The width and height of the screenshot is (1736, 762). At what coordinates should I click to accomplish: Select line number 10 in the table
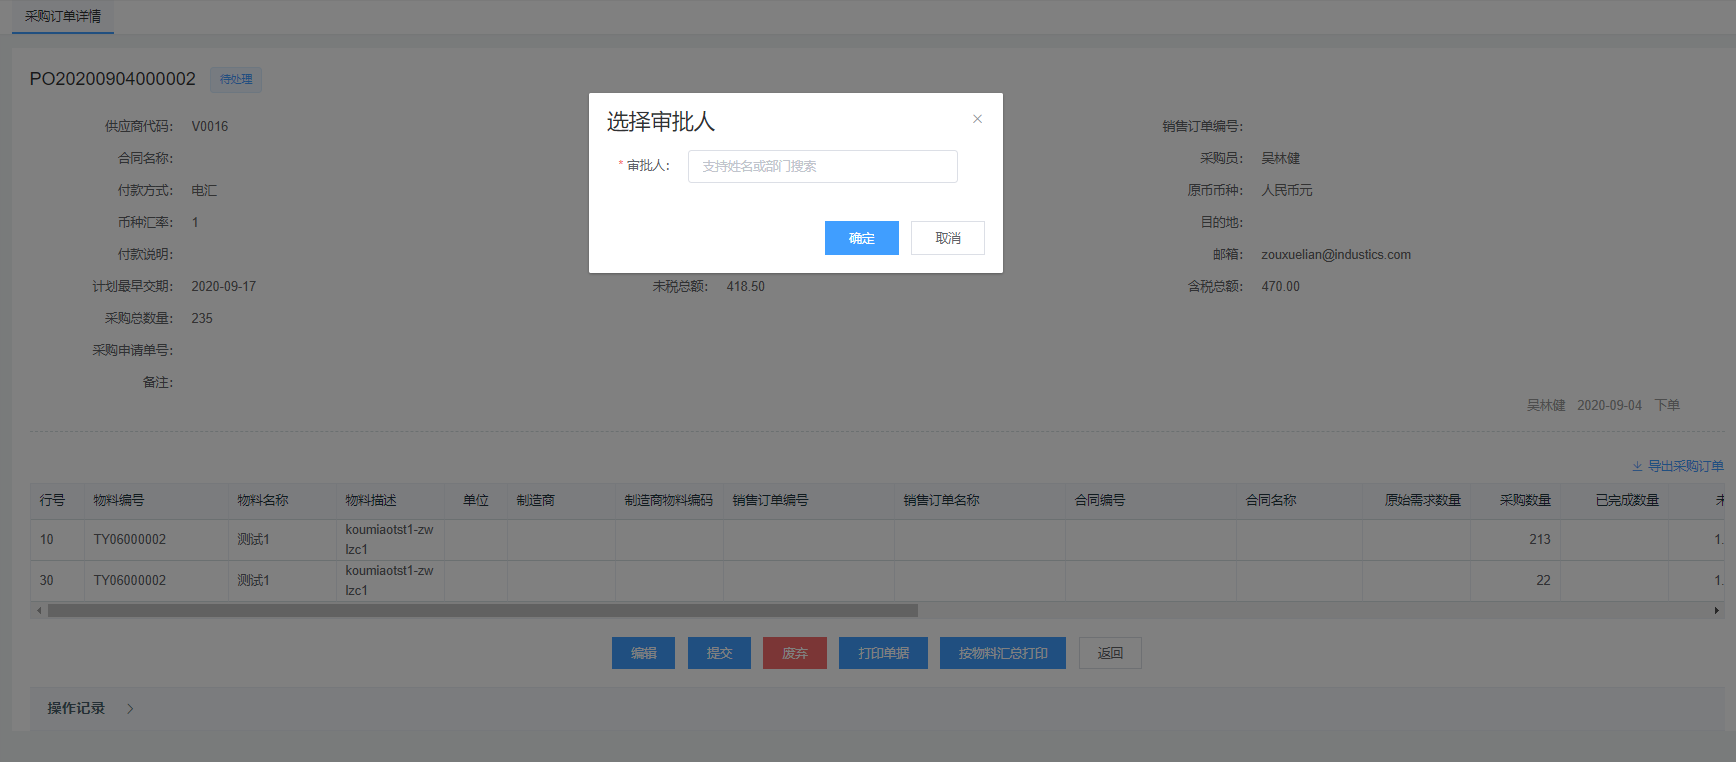click(x=47, y=539)
